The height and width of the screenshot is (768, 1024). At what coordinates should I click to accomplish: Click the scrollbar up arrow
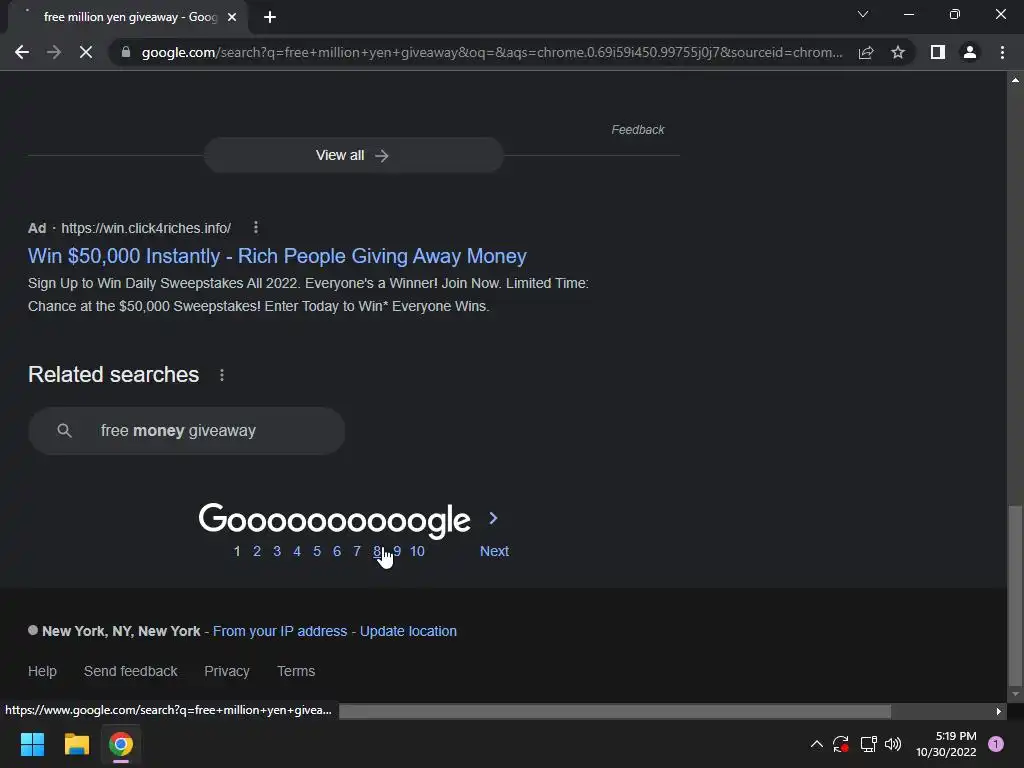coord(1015,80)
